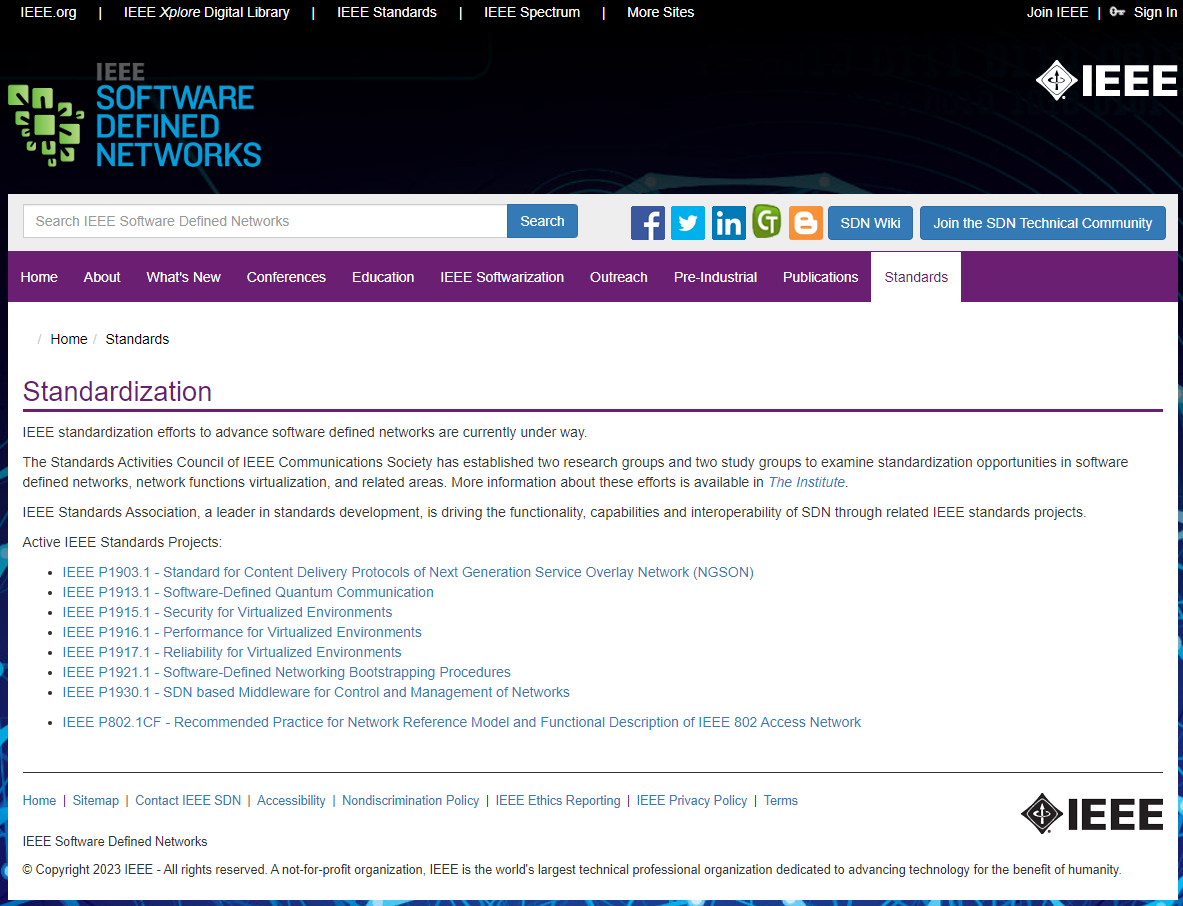This screenshot has width=1183, height=906.
Task: Open the Publications menu item
Action: pos(820,277)
